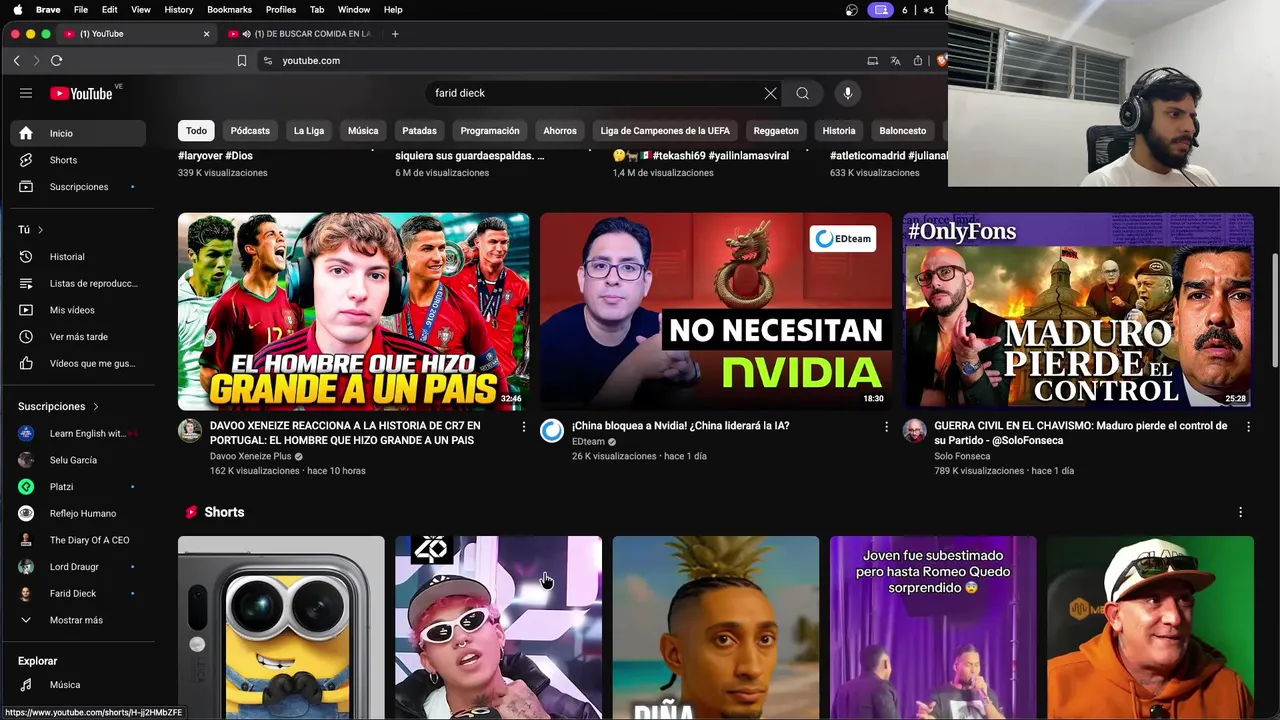Select the Ahorros filter chip
The height and width of the screenshot is (720, 1280).
coord(560,131)
